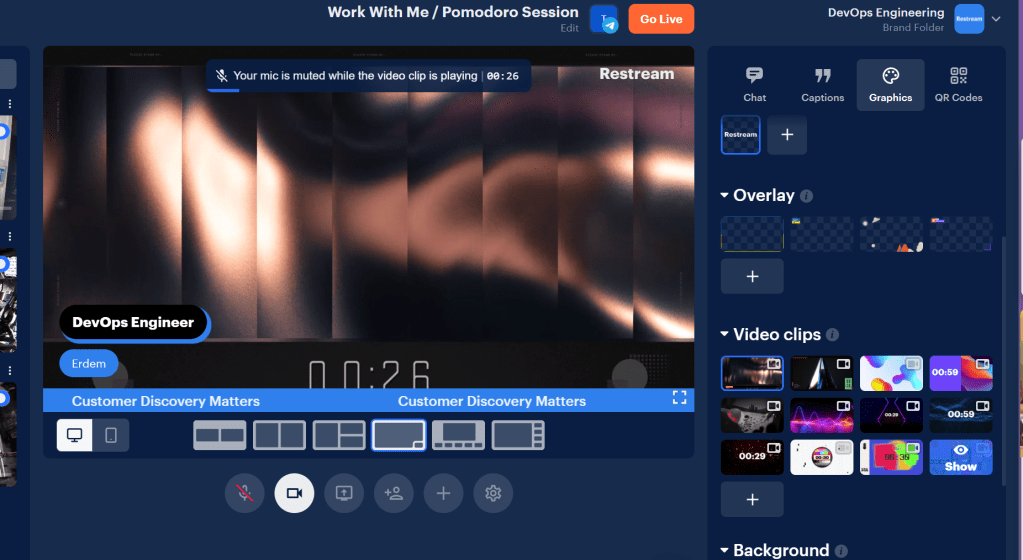Click the DevOps Engineer caption on preview

click(x=133, y=322)
